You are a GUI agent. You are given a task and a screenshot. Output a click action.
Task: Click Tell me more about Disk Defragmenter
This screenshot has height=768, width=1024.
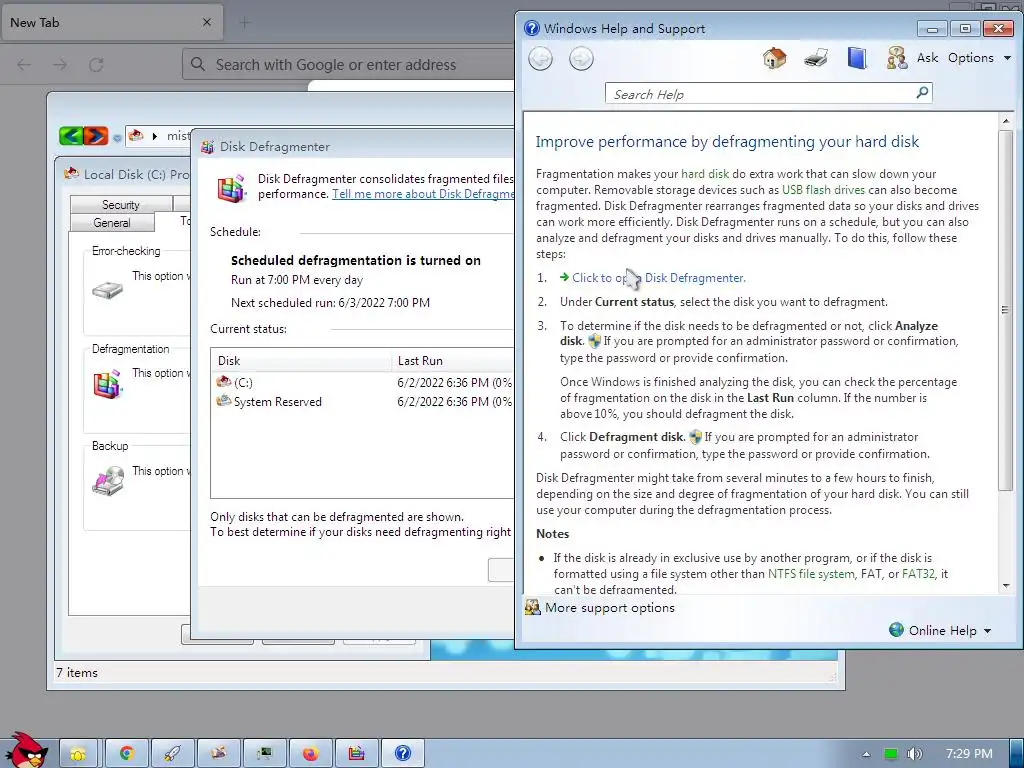tap(423, 194)
